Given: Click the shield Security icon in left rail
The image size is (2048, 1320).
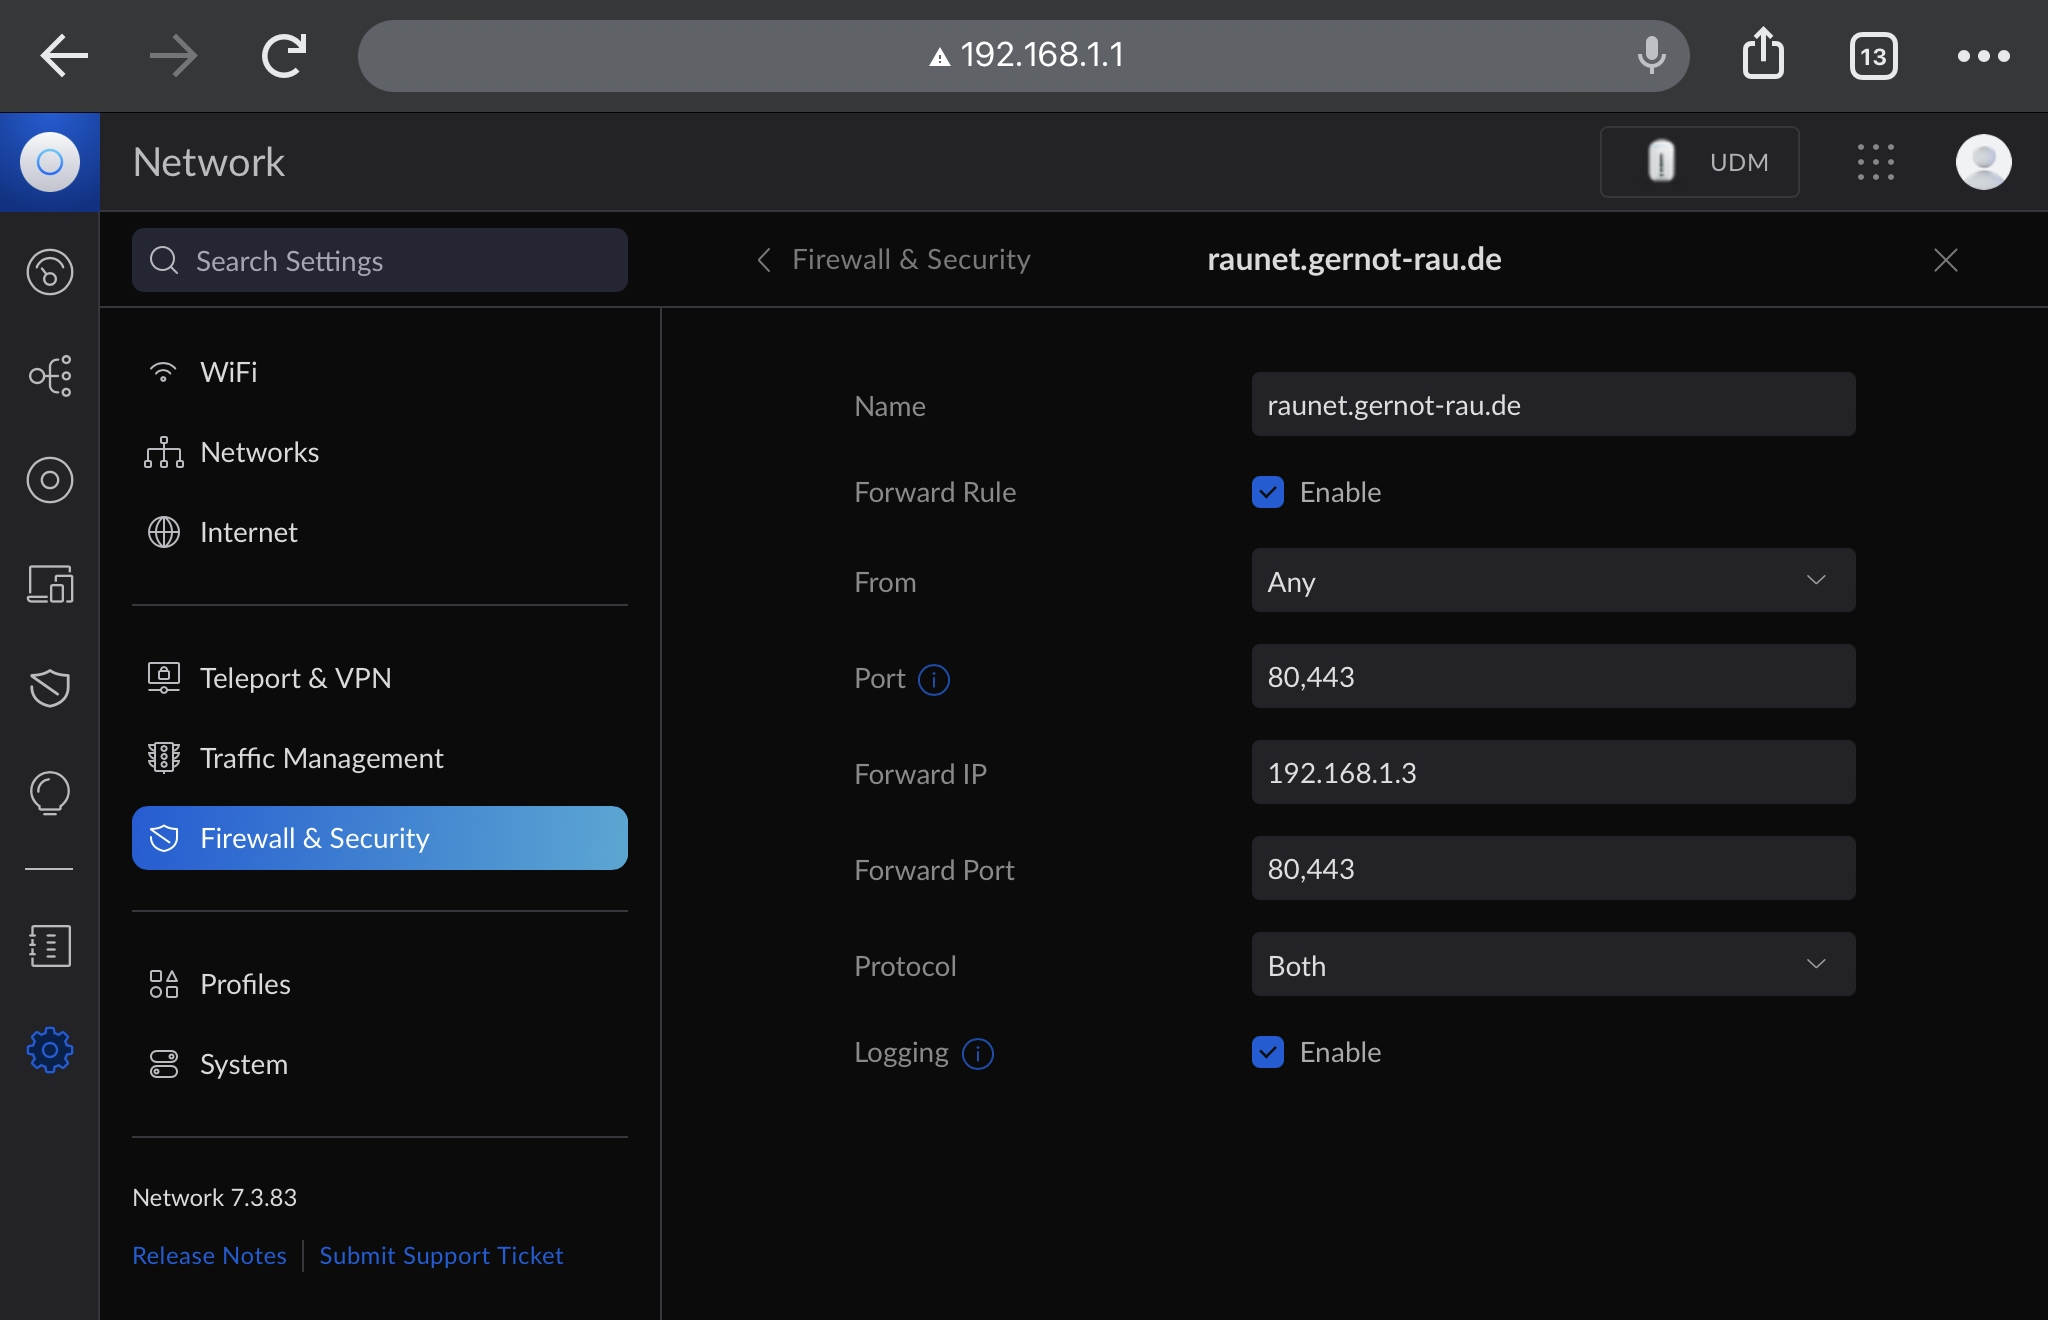Looking at the screenshot, I should (x=50, y=688).
